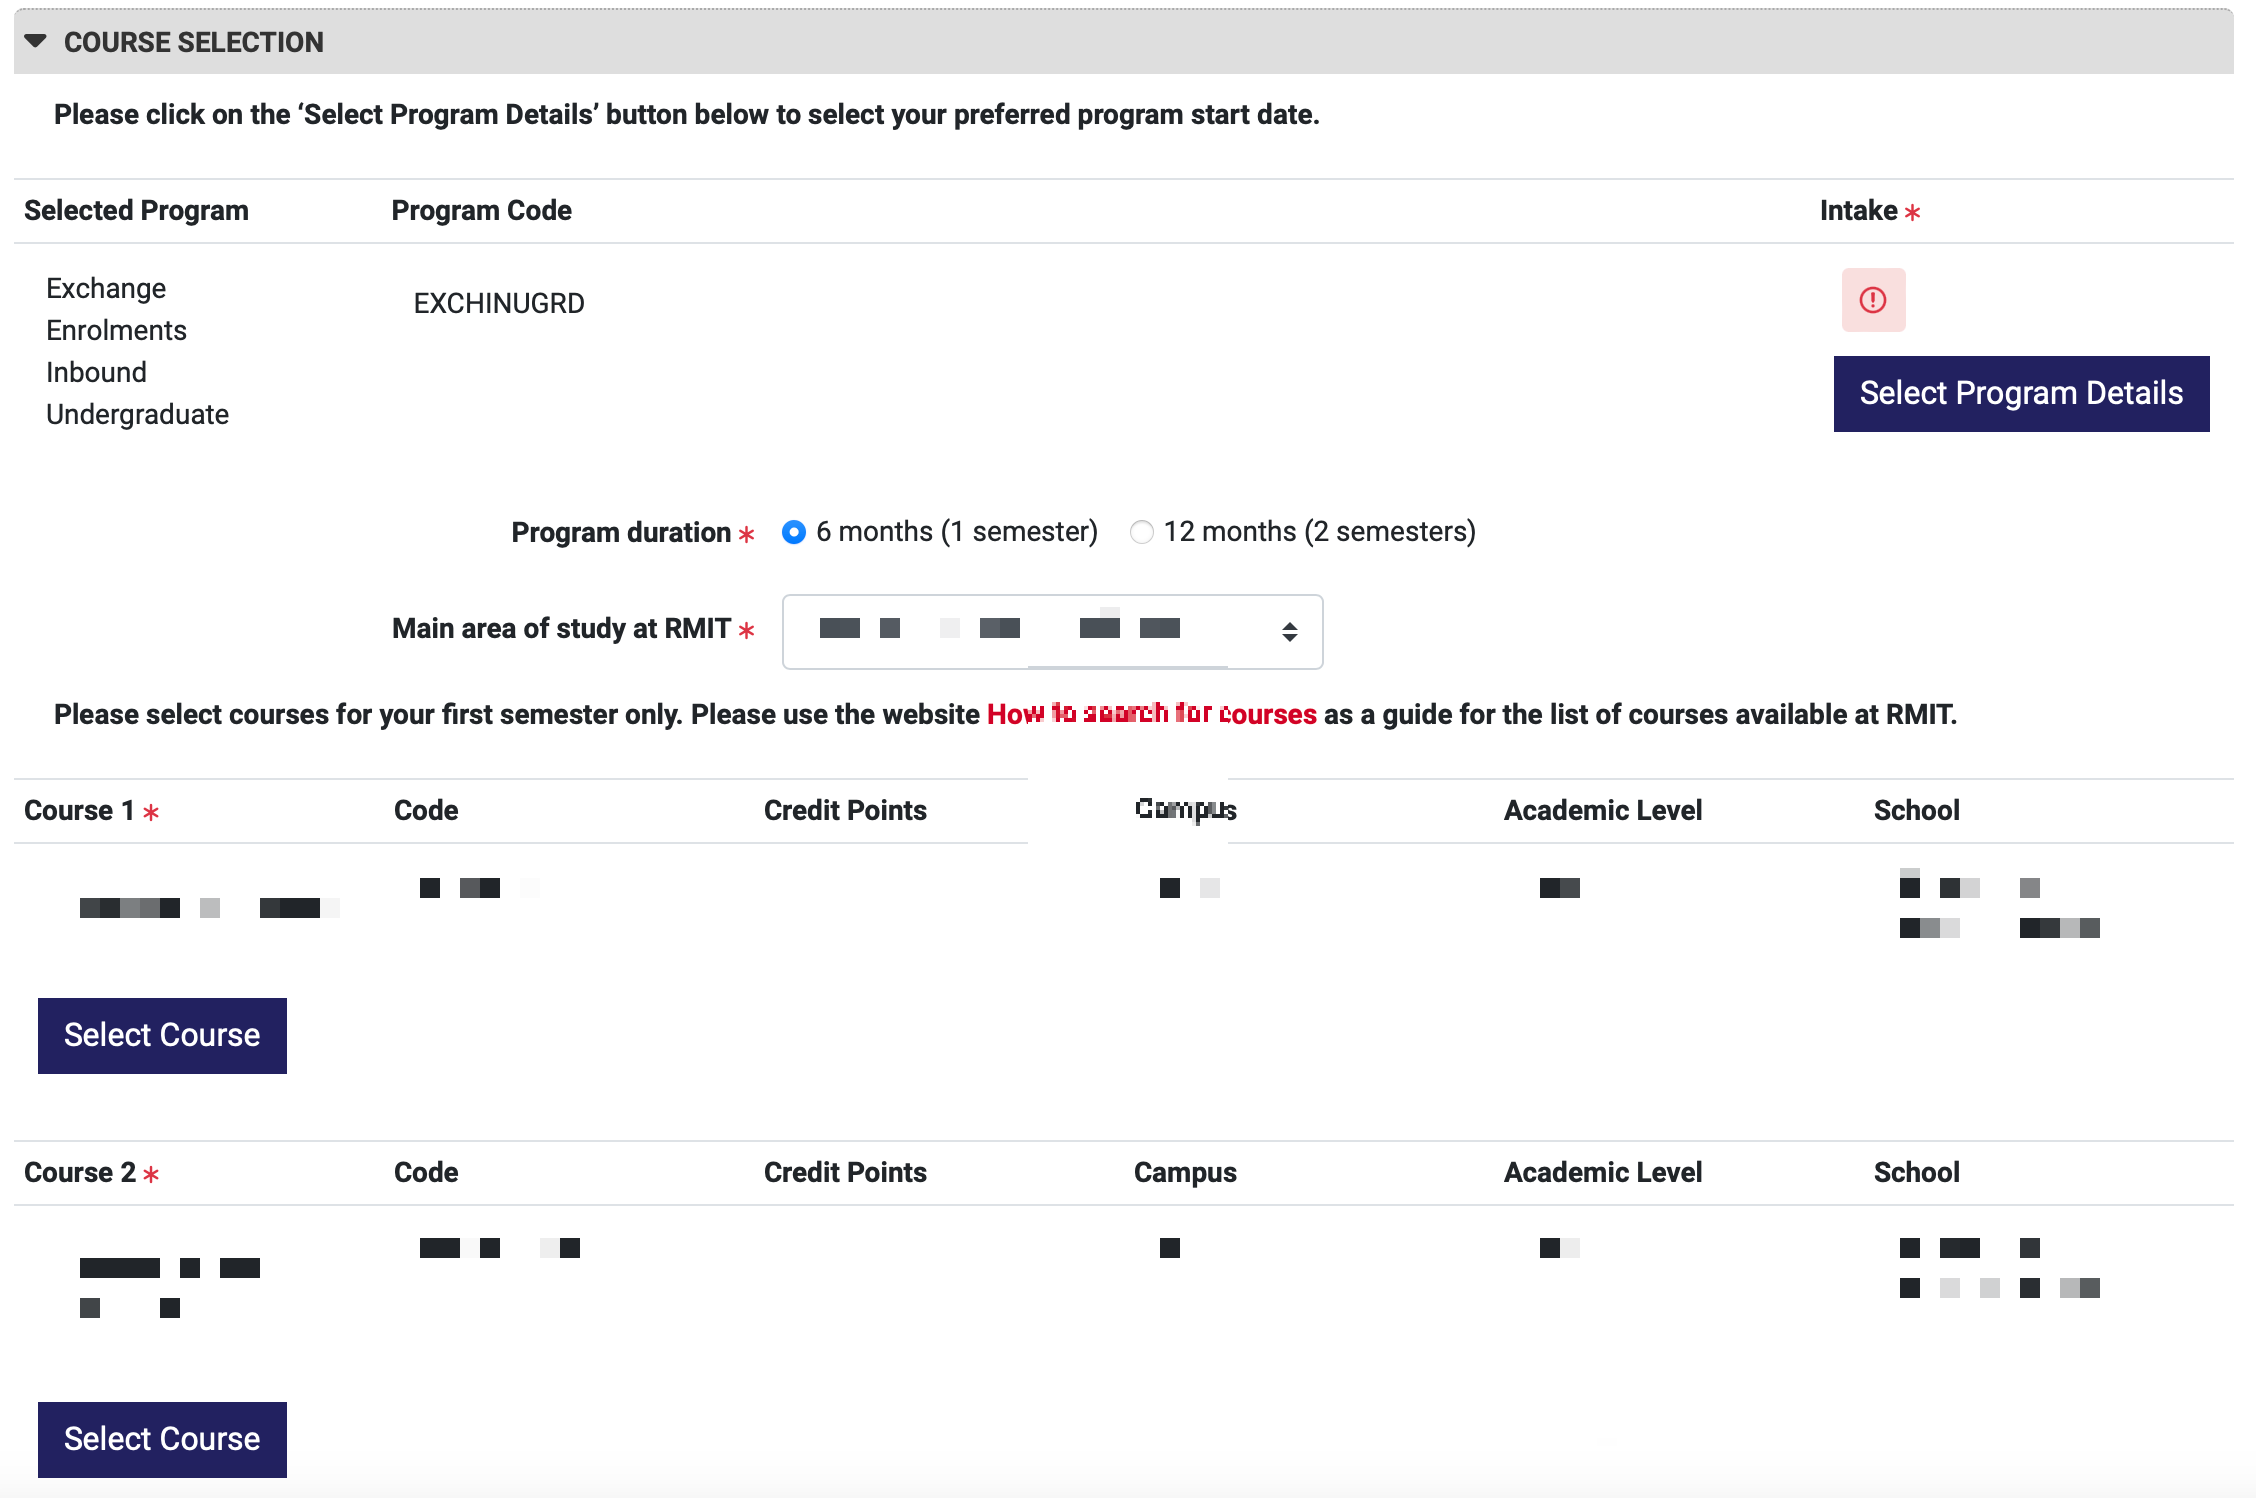Click the Exchange Enrolments Inbound Undergraduate program name
The width and height of the screenshot is (2256, 1498).
click(x=137, y=351)
